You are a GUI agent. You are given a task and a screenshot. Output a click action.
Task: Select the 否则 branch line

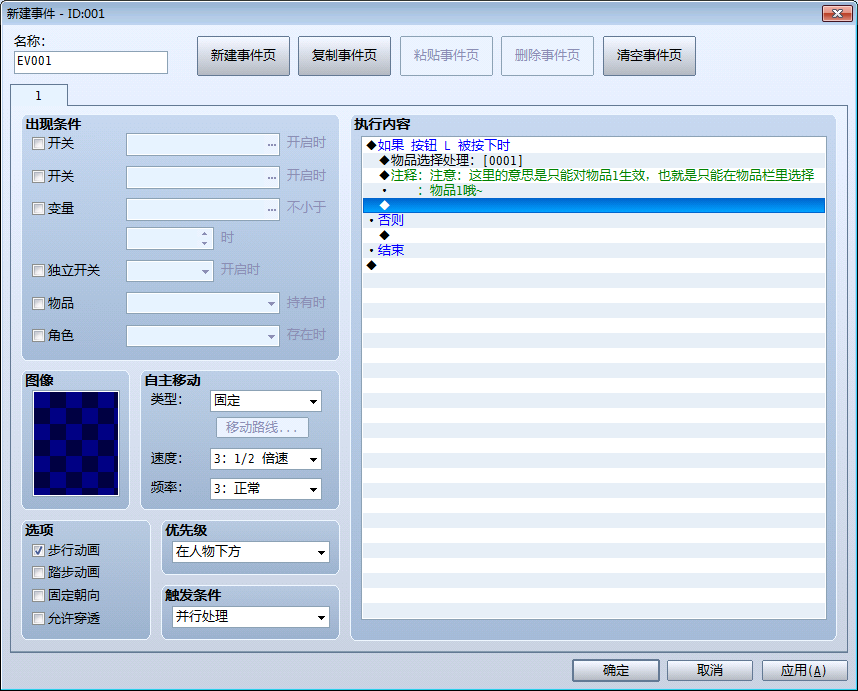tap(594, 220)
